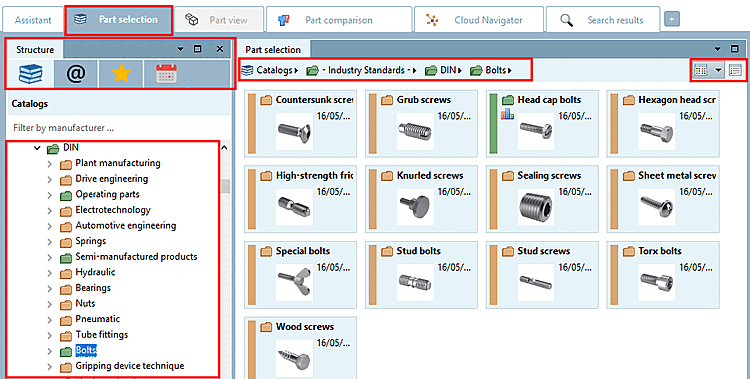The width and height of the screenshot is (750, 379).
Task: Switch to the Part view tab
Action: point(219,20)
